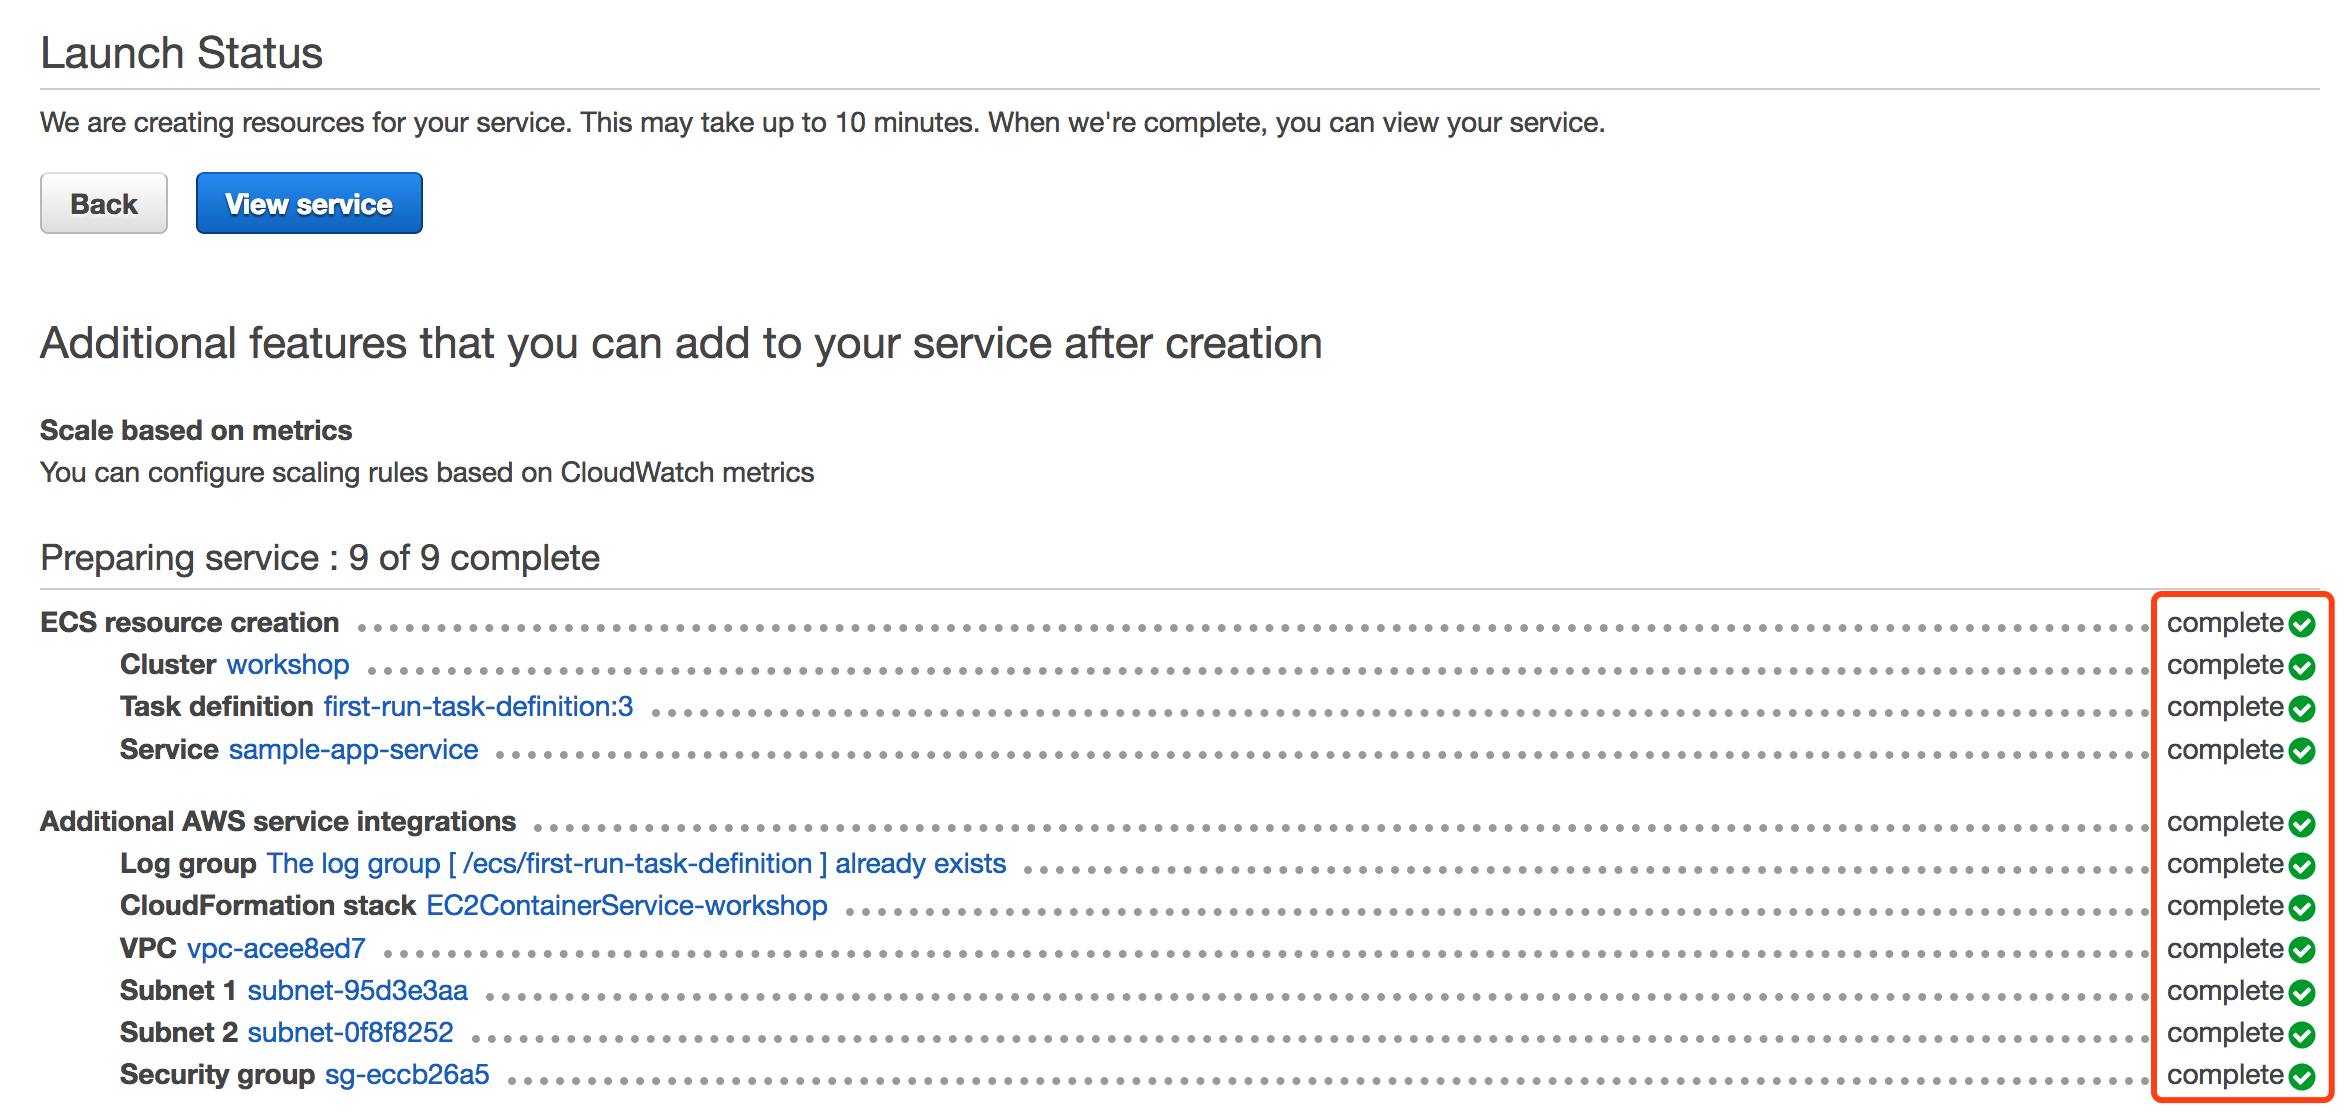Viewport: 2350px width, 1116px height.
Task: Click the green checkmark on the Log group row
Action: click(2302, 865)
